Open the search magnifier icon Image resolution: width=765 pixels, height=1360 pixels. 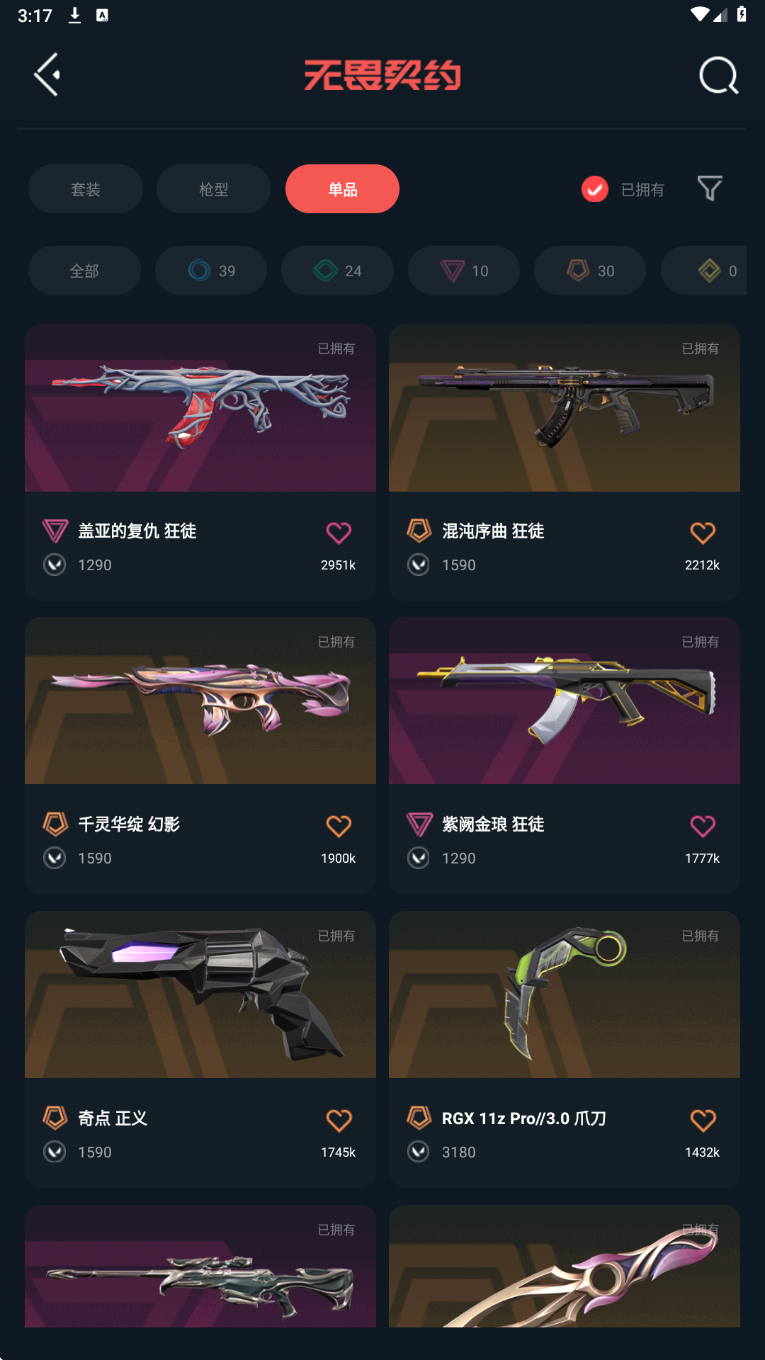718,75
